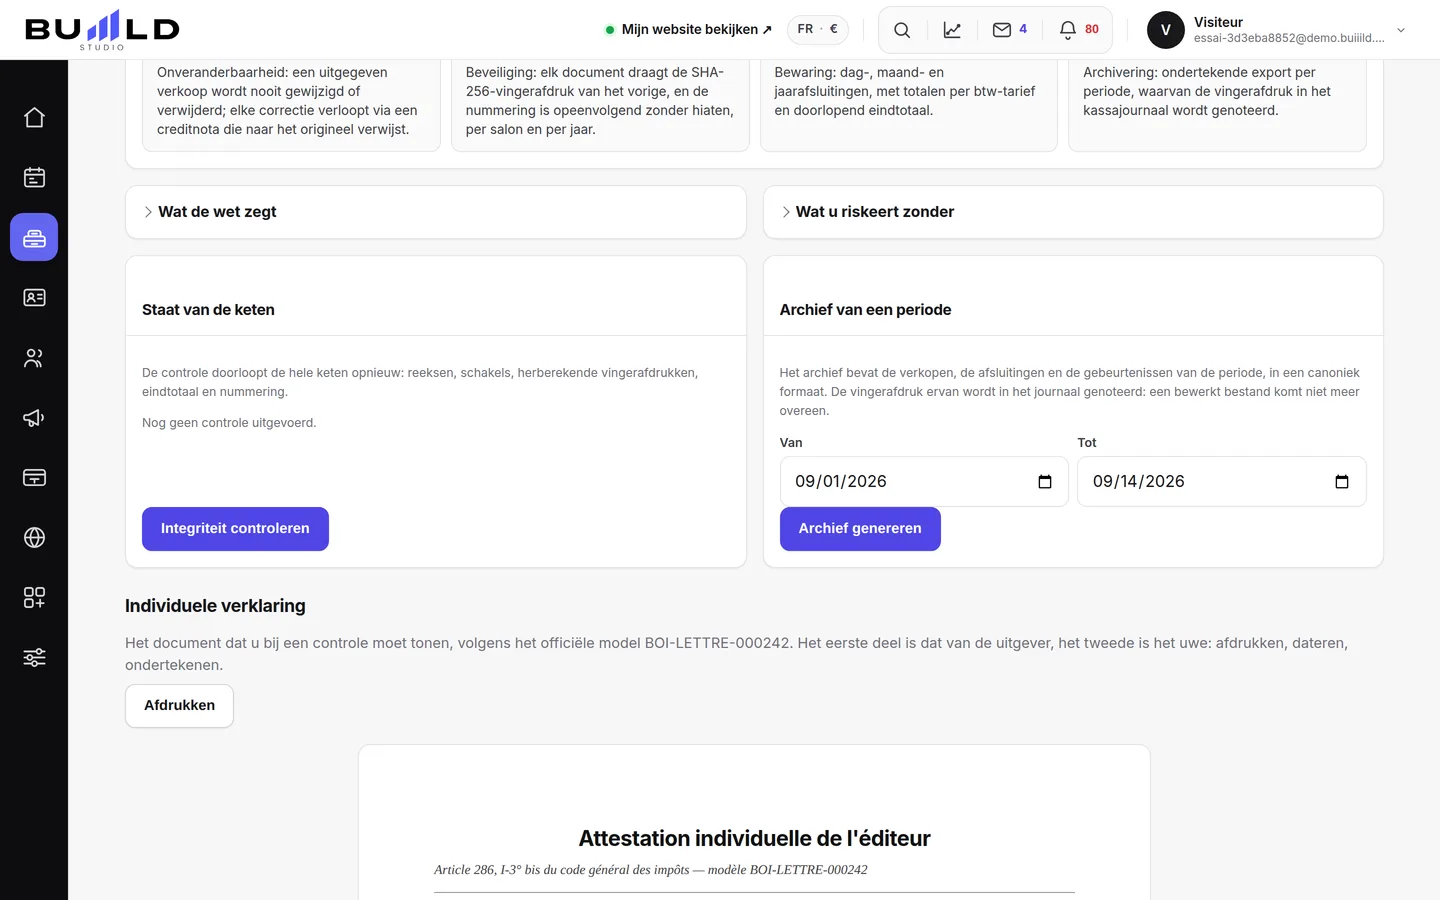The width and height of the screenshot is (1440, 900).
Task: Click the 'Archief genereren' button
Action: click(860, 529)
